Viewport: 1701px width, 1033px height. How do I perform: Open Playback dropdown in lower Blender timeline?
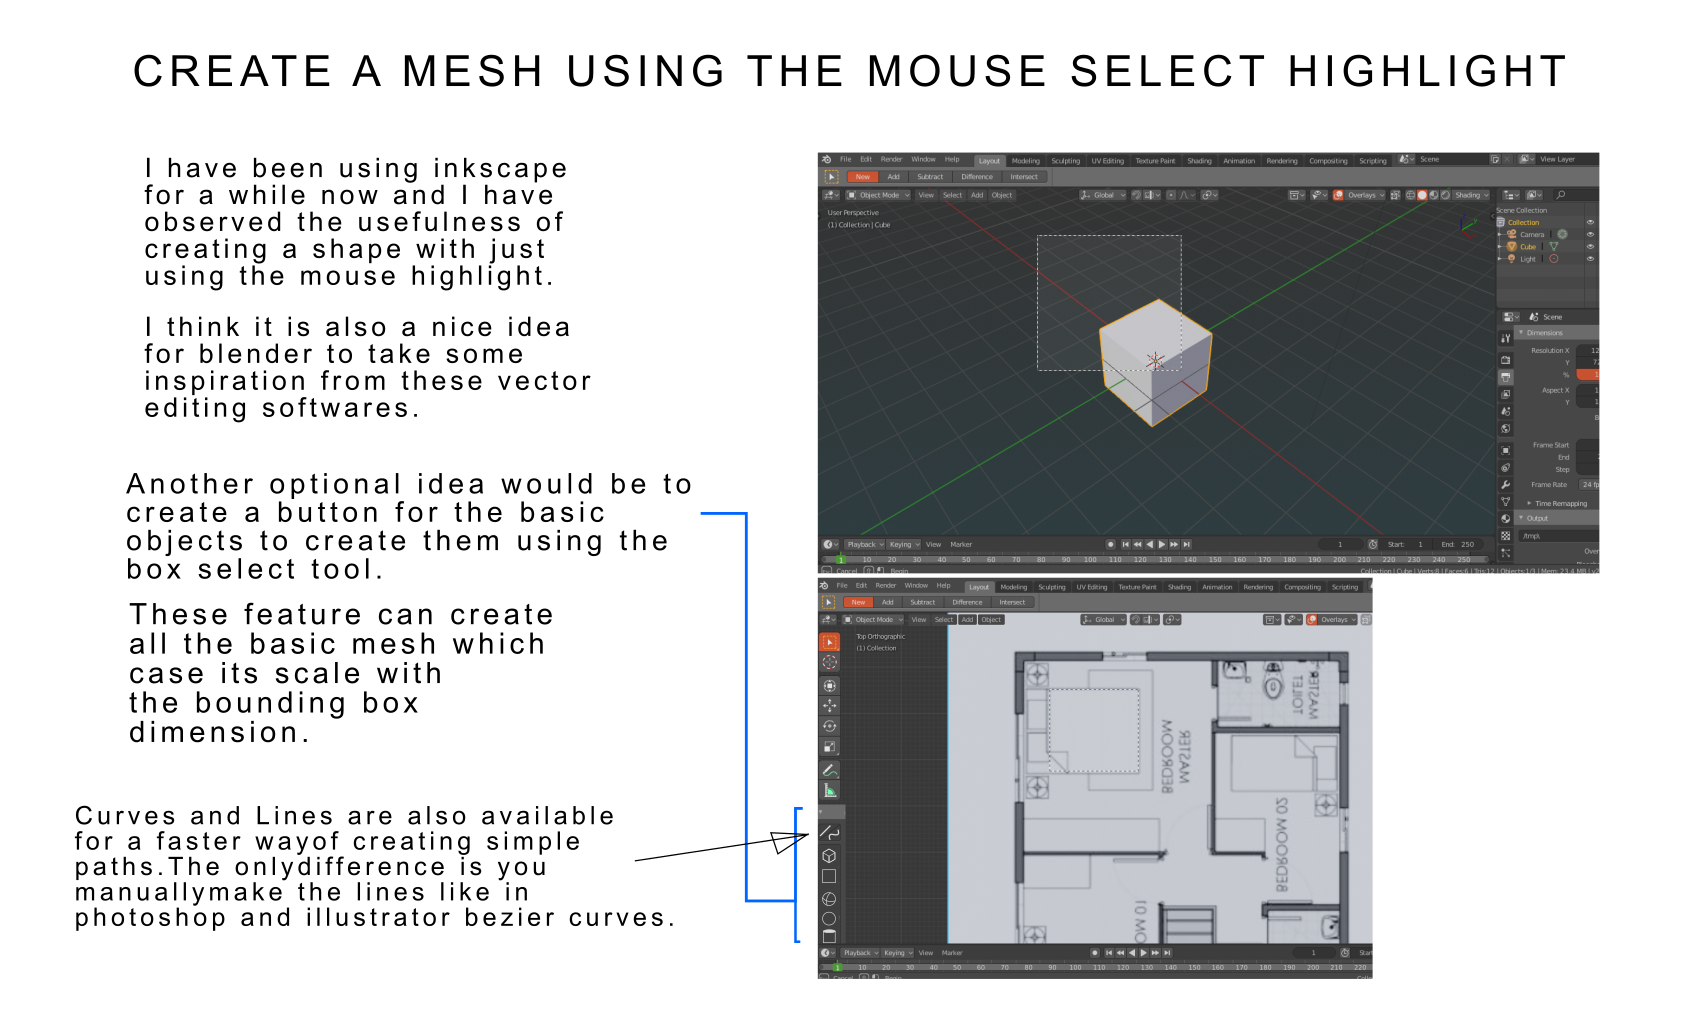(x=860, y=953)
